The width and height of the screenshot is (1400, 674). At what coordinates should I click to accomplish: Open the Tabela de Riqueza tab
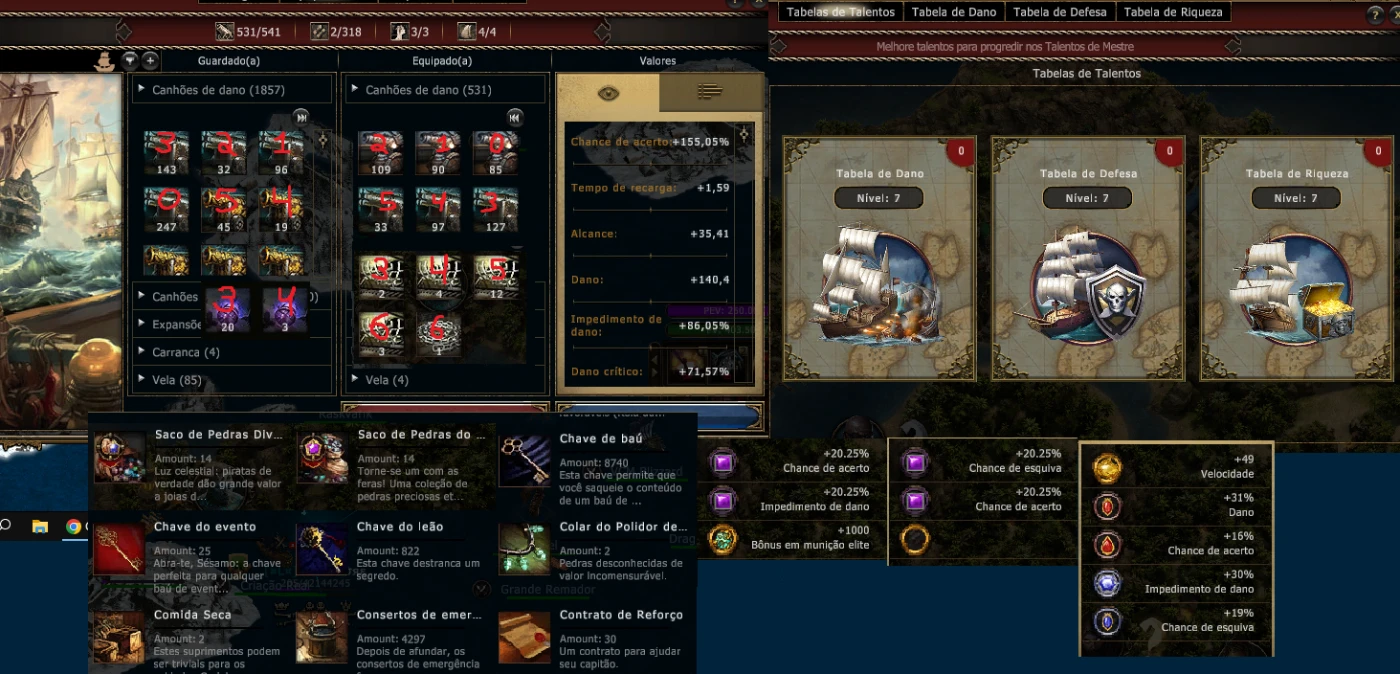coord(1172,12)
